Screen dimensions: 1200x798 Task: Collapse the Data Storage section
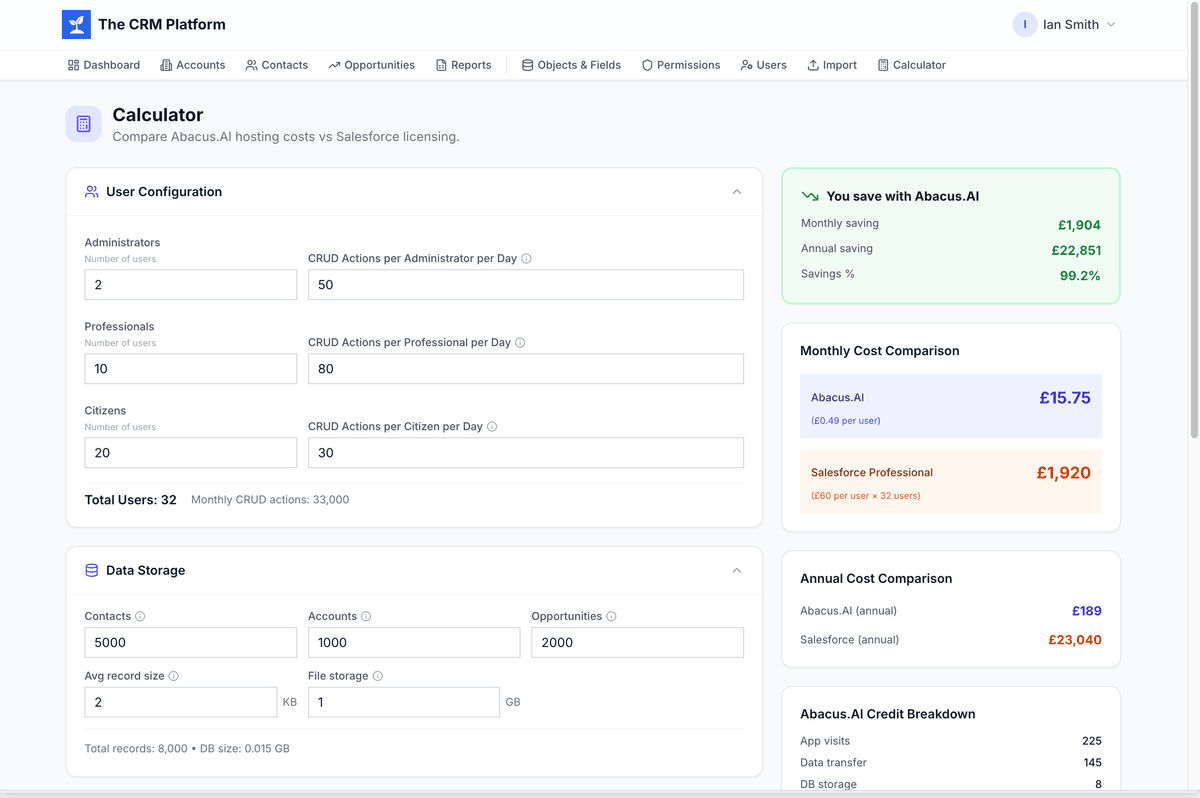[x=736, y=571]
